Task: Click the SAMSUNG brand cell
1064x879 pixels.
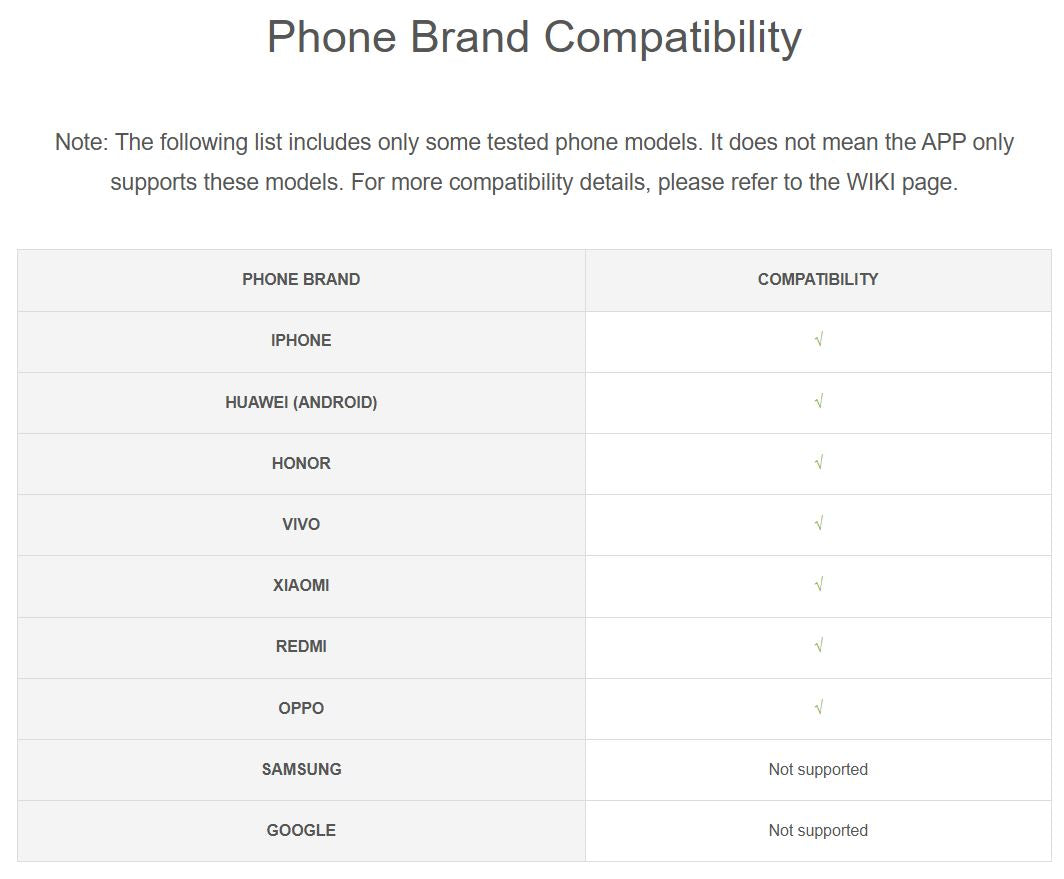Action: tap(301, 769)
